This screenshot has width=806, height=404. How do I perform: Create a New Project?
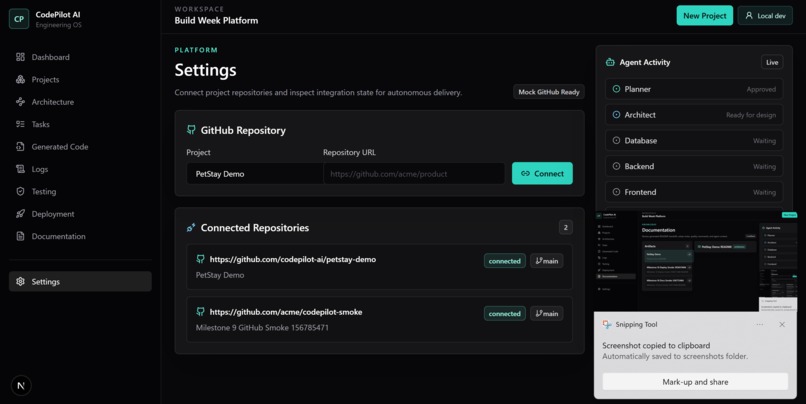(x=705, y=15)
